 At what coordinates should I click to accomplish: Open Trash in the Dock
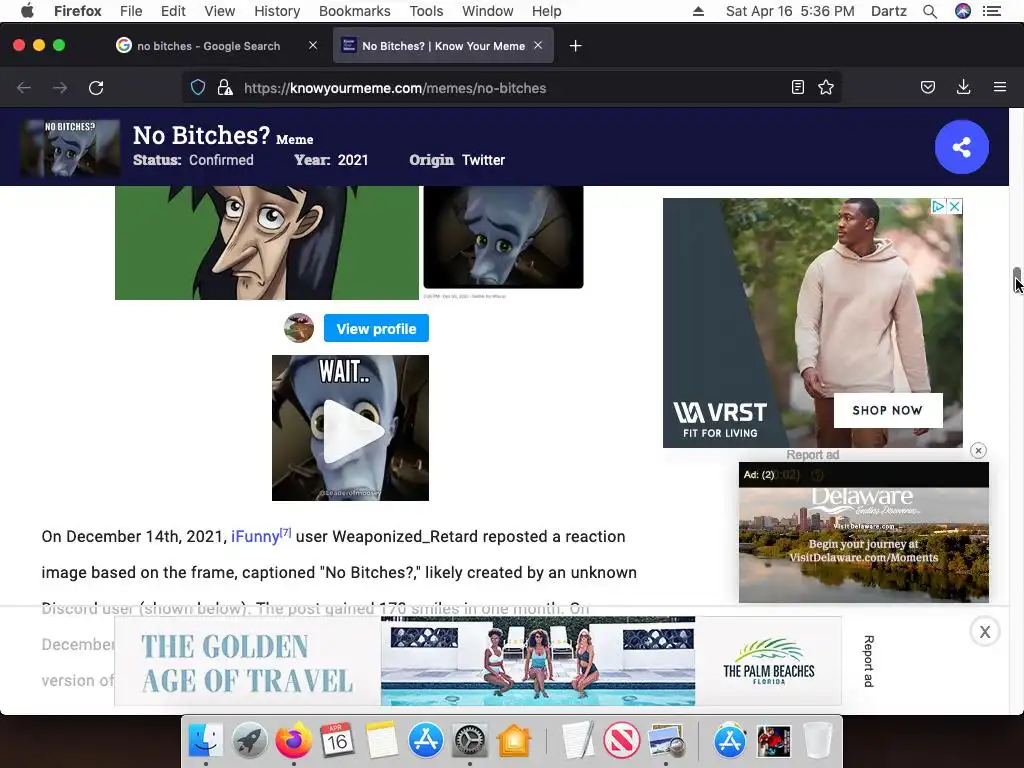pyautogui.click(x=817, y=741)
